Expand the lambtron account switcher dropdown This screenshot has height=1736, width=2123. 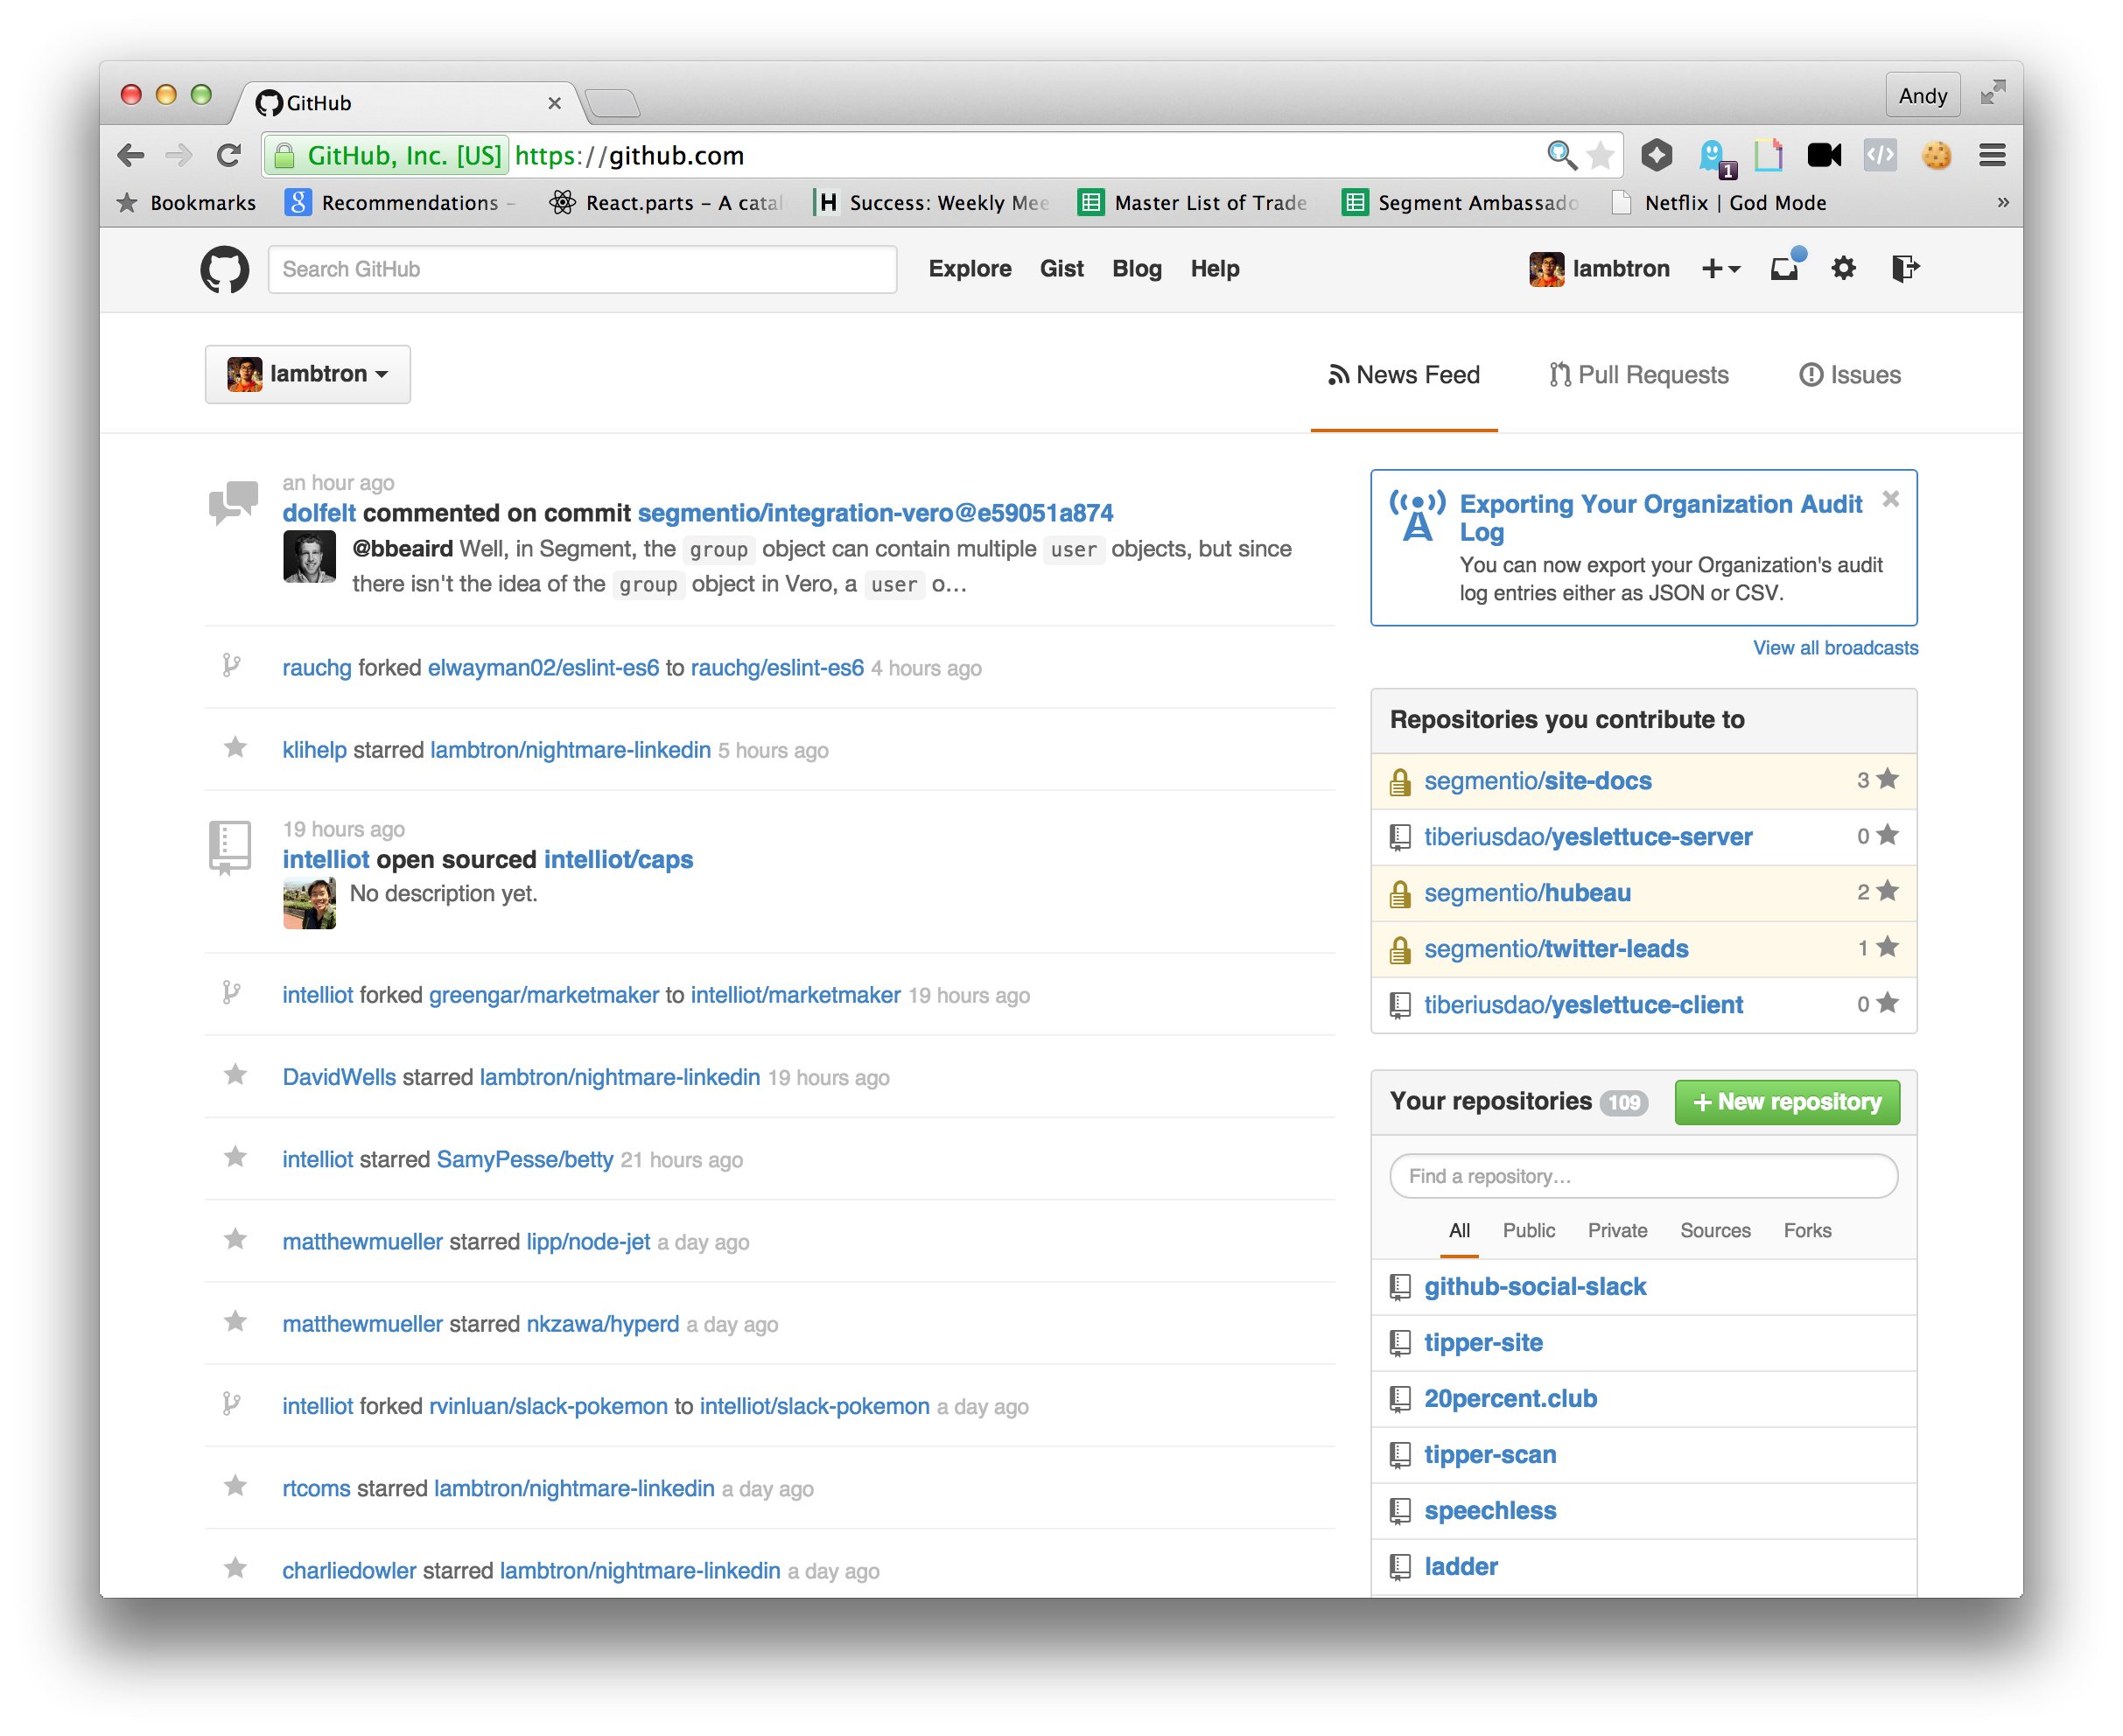click(308, 374)
